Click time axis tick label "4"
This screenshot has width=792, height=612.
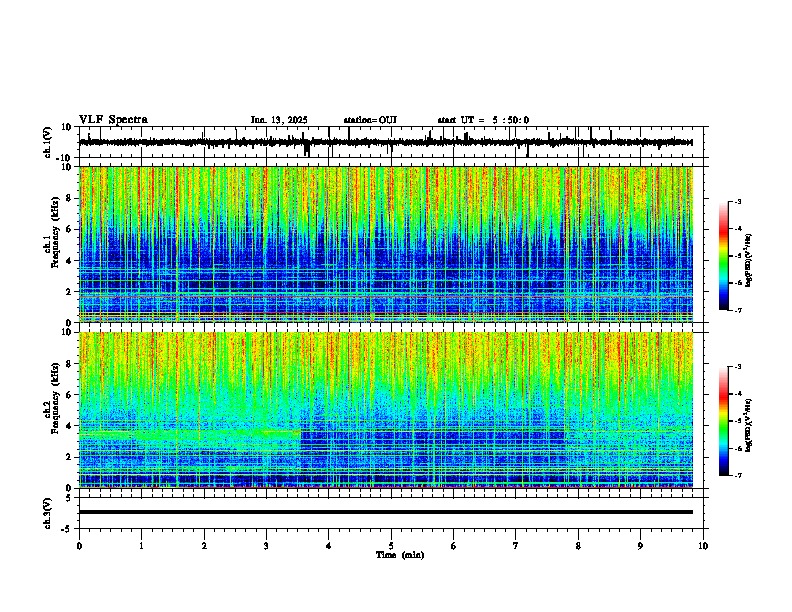tap(328, 546)
